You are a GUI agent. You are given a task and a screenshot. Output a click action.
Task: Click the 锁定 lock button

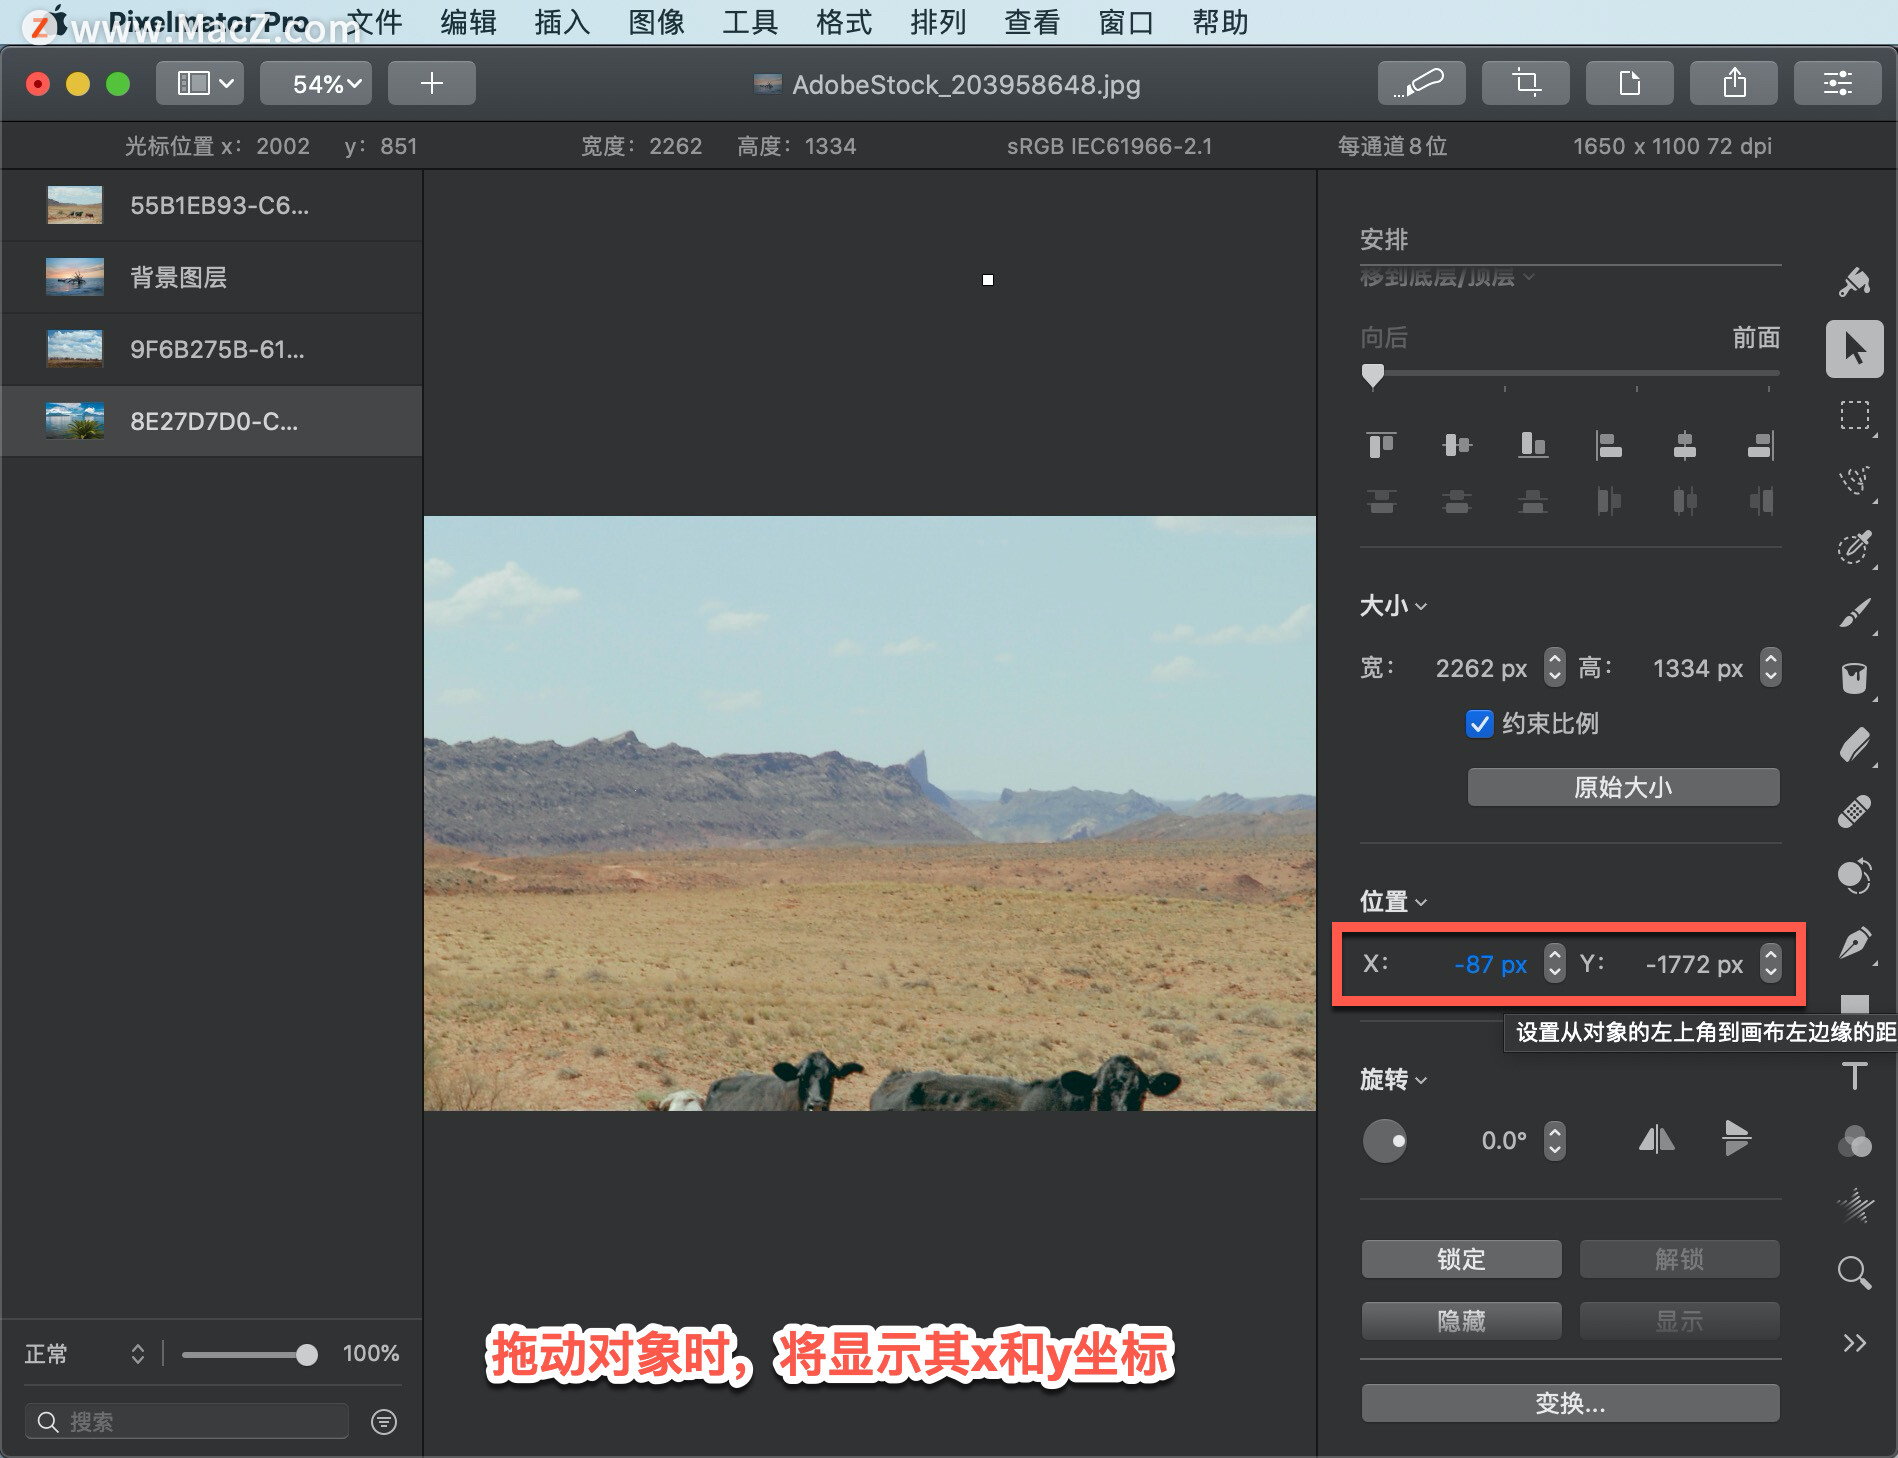1461,1259
